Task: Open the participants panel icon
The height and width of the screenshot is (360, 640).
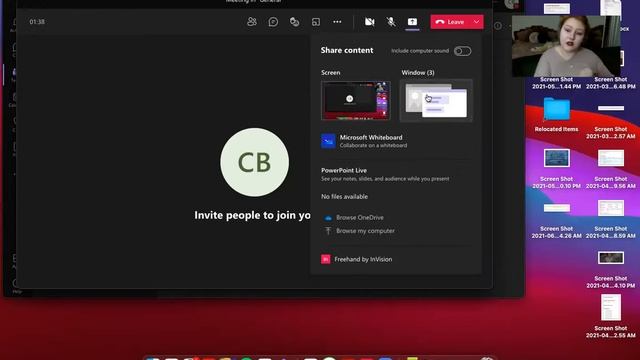Action: tap(252, 22)
